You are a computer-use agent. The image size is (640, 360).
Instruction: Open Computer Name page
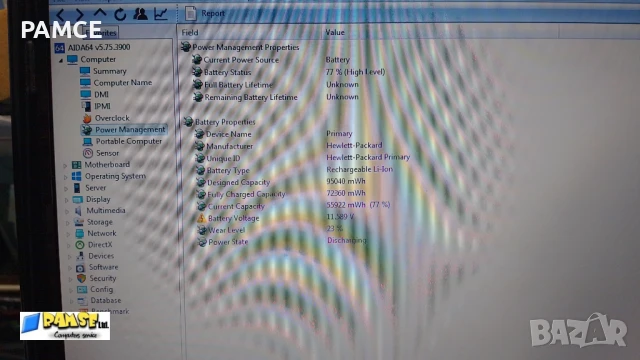click(122, 82)
